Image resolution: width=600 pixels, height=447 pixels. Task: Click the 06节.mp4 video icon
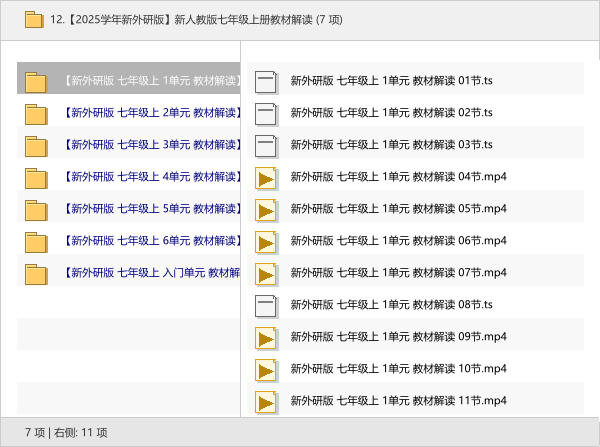point(266,242)
